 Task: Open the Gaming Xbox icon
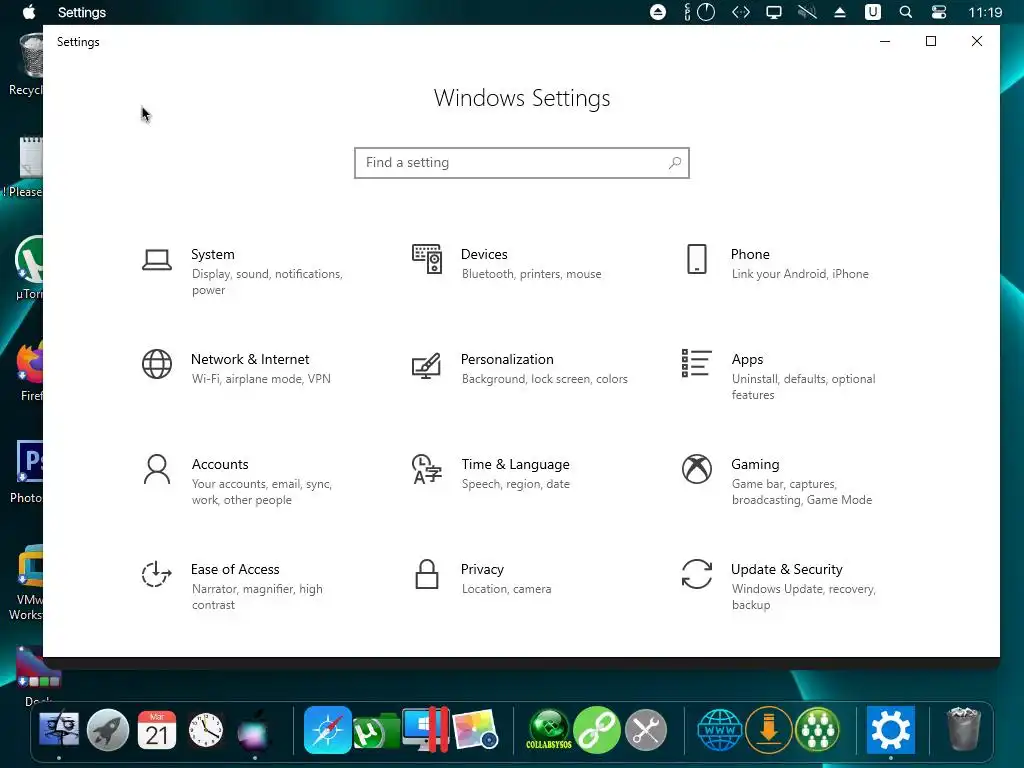click(x=697, y=470)
